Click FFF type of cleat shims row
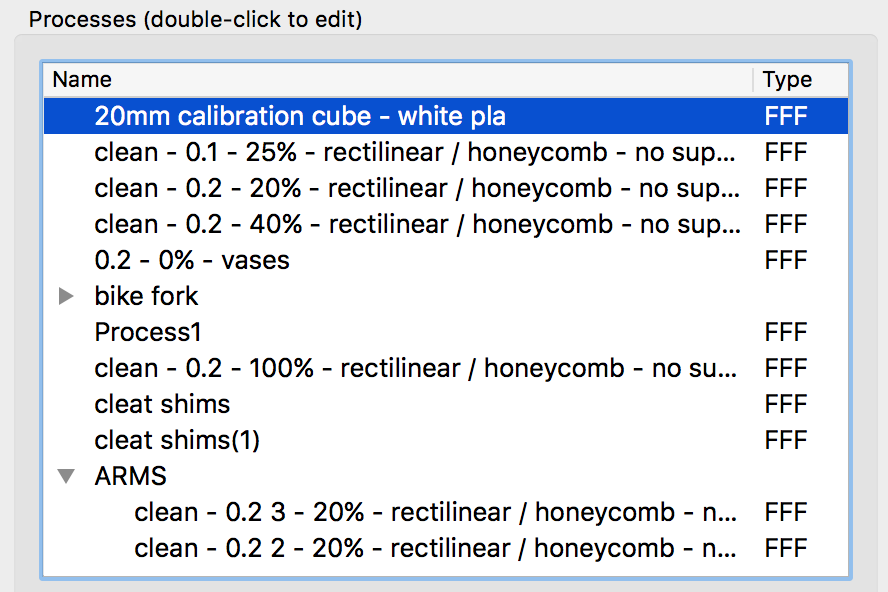This screenshot has width=888, height=592. pyautogui.click(x=785, y=404)
